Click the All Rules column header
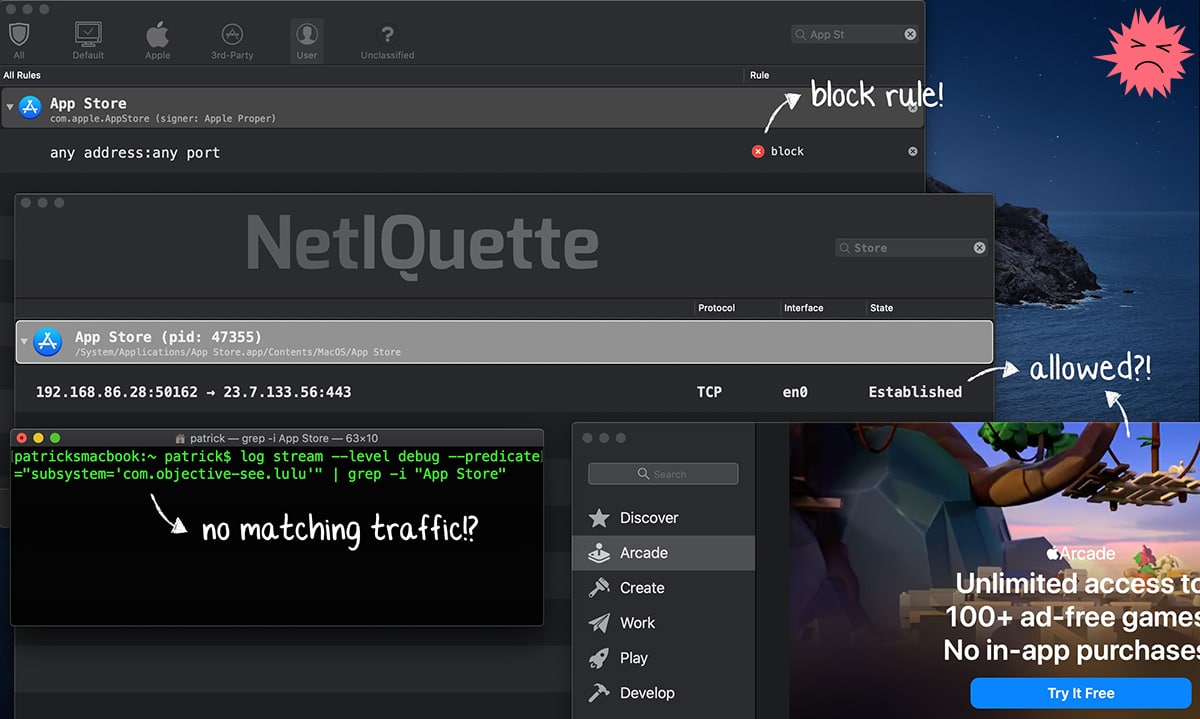1200x719 pixels. click(x=22, y=75)
